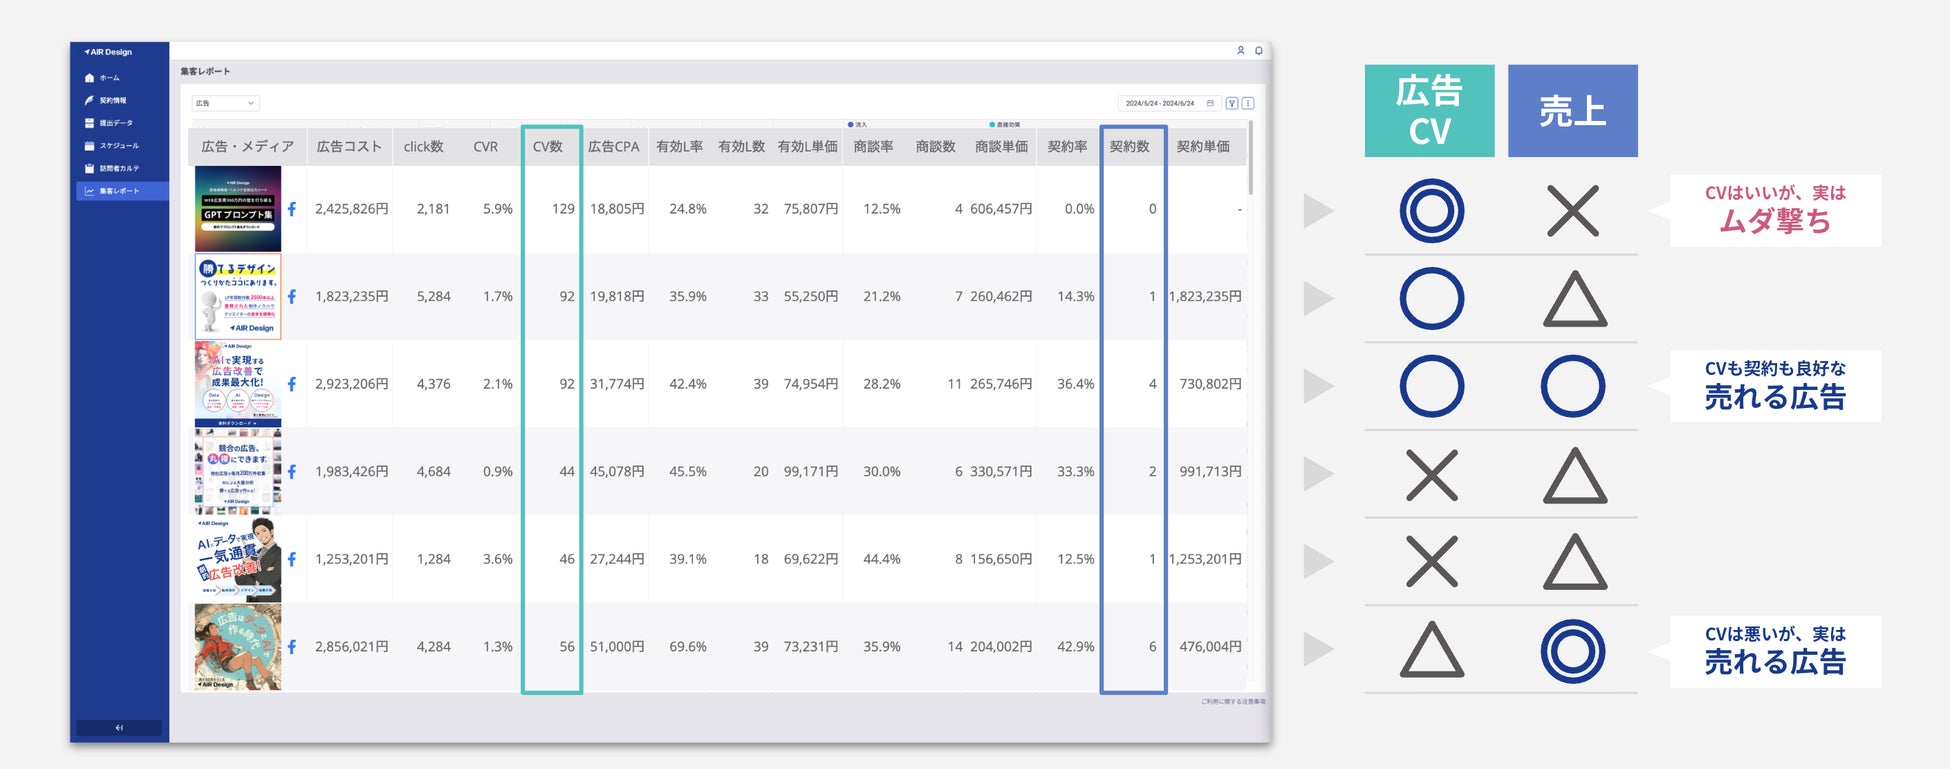Go to ホーム menu item

click(x=109, y=78)
